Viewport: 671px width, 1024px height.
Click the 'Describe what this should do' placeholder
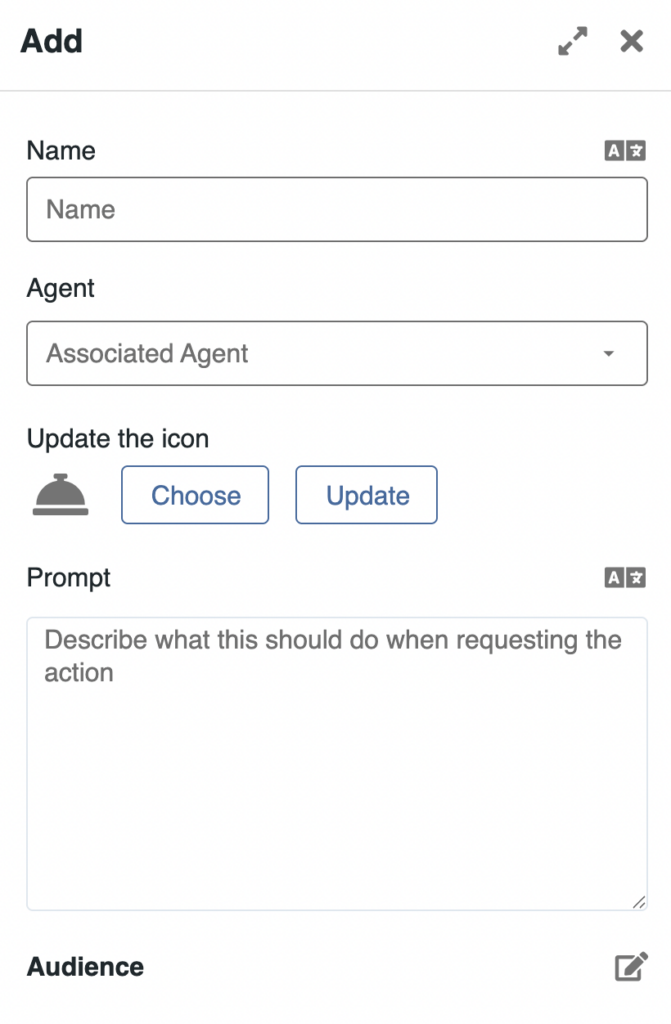333,655
